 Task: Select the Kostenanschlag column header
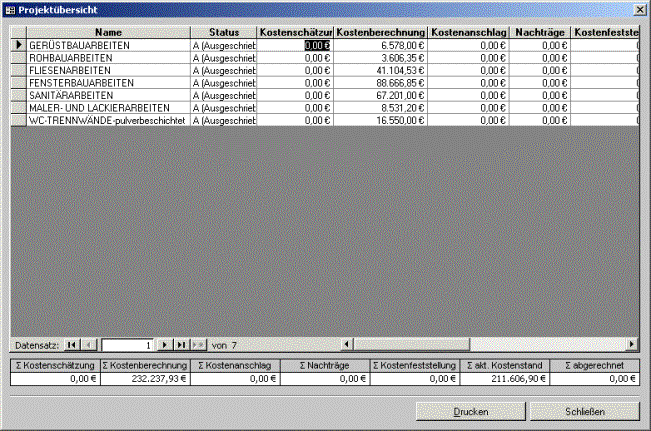point(470,33)
